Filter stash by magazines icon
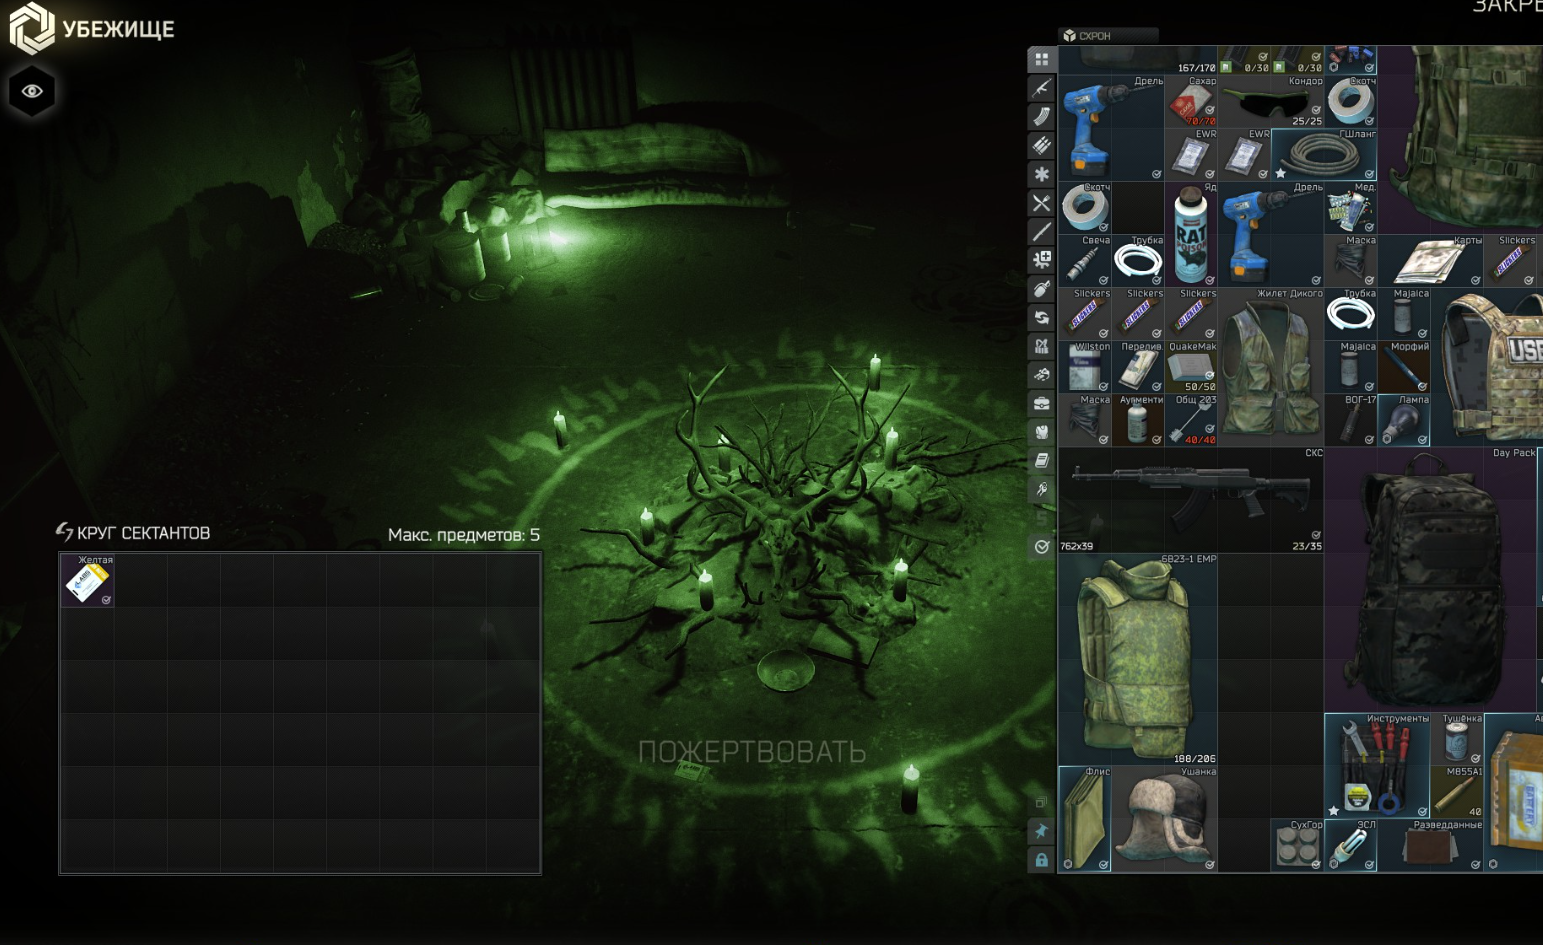The width and height of the screenshot is (1543, 945). 1042,117
